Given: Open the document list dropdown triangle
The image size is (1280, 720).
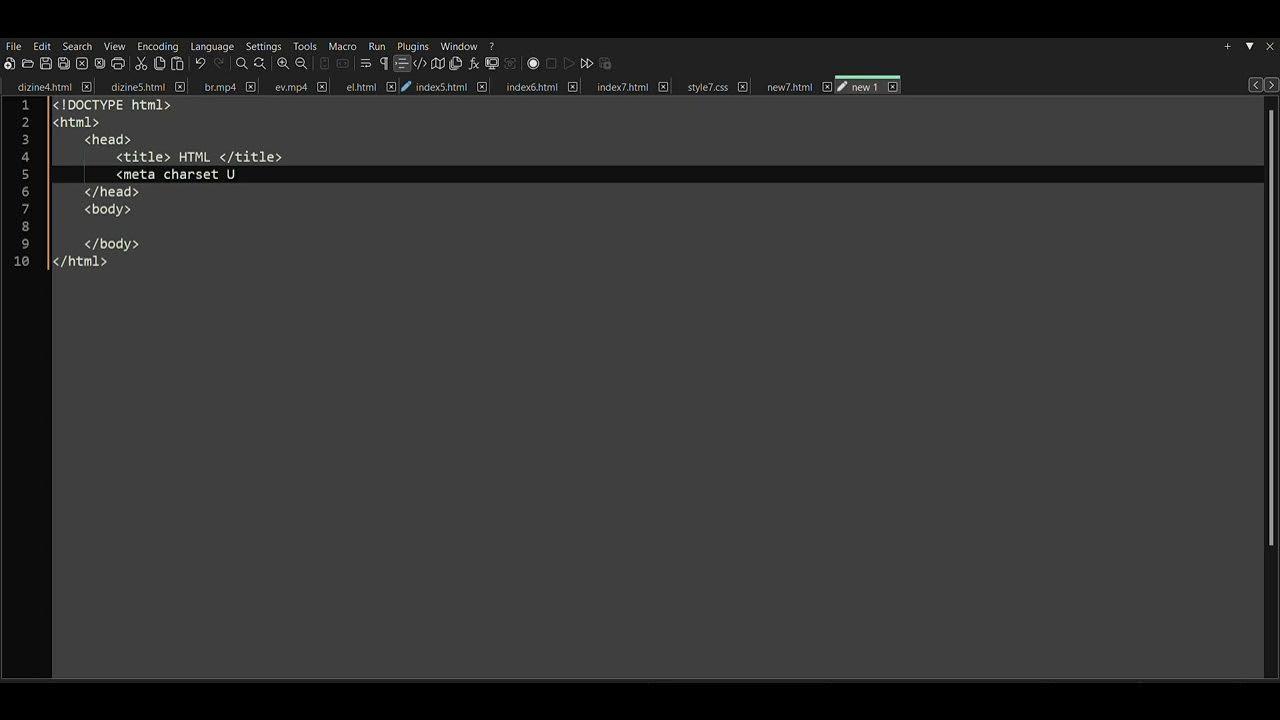Looking at the screenshot, I should pos(1249,46).
